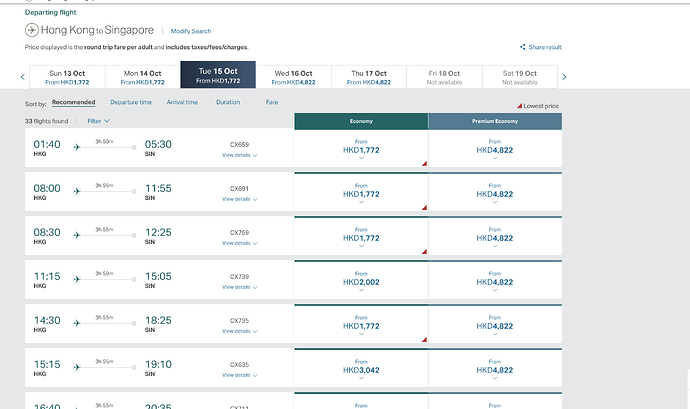690x409 pixels.
Task: Click plane icon on the 01:40 flight row
Action: 77,148
